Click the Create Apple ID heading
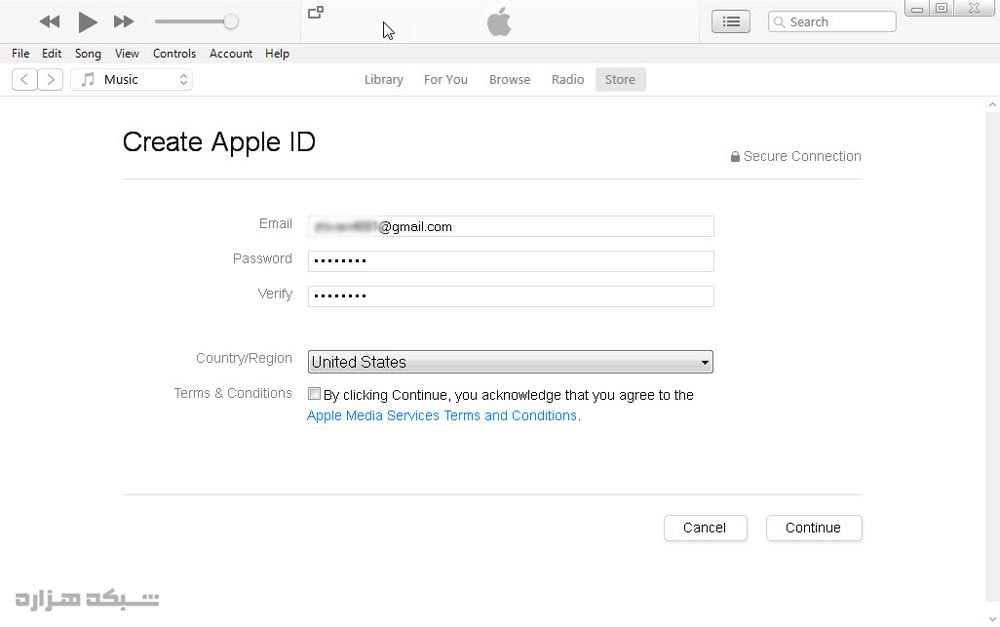The image size is (1000, 627). pyautogui.click(x=219, y=142)
